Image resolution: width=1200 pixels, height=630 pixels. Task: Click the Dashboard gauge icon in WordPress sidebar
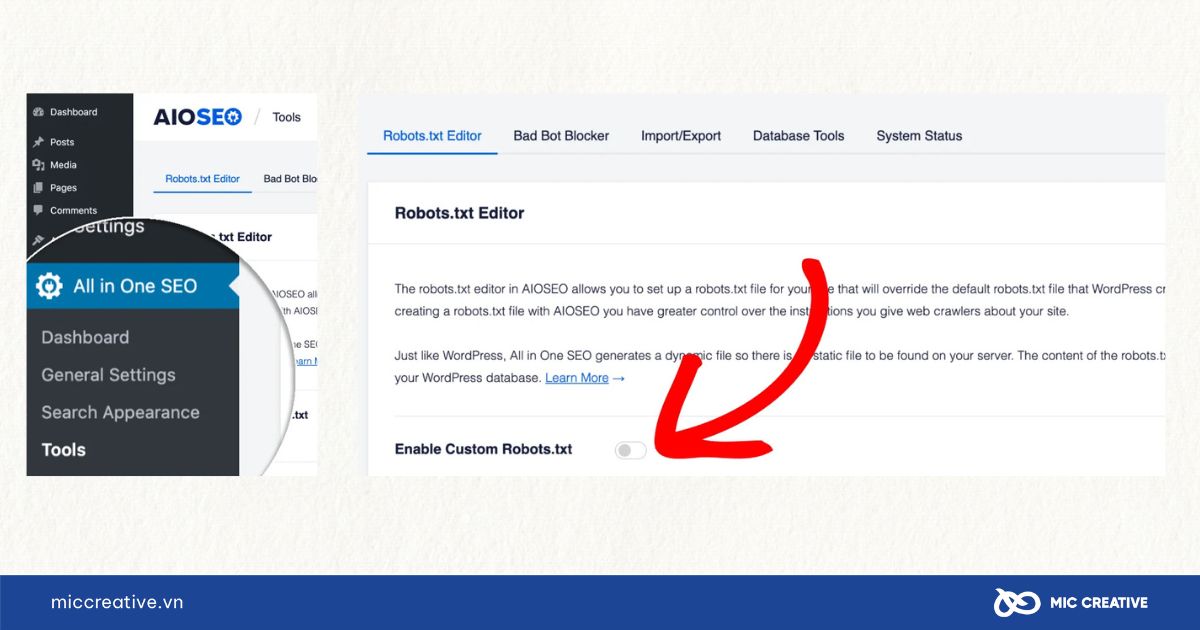coord(38,112)
